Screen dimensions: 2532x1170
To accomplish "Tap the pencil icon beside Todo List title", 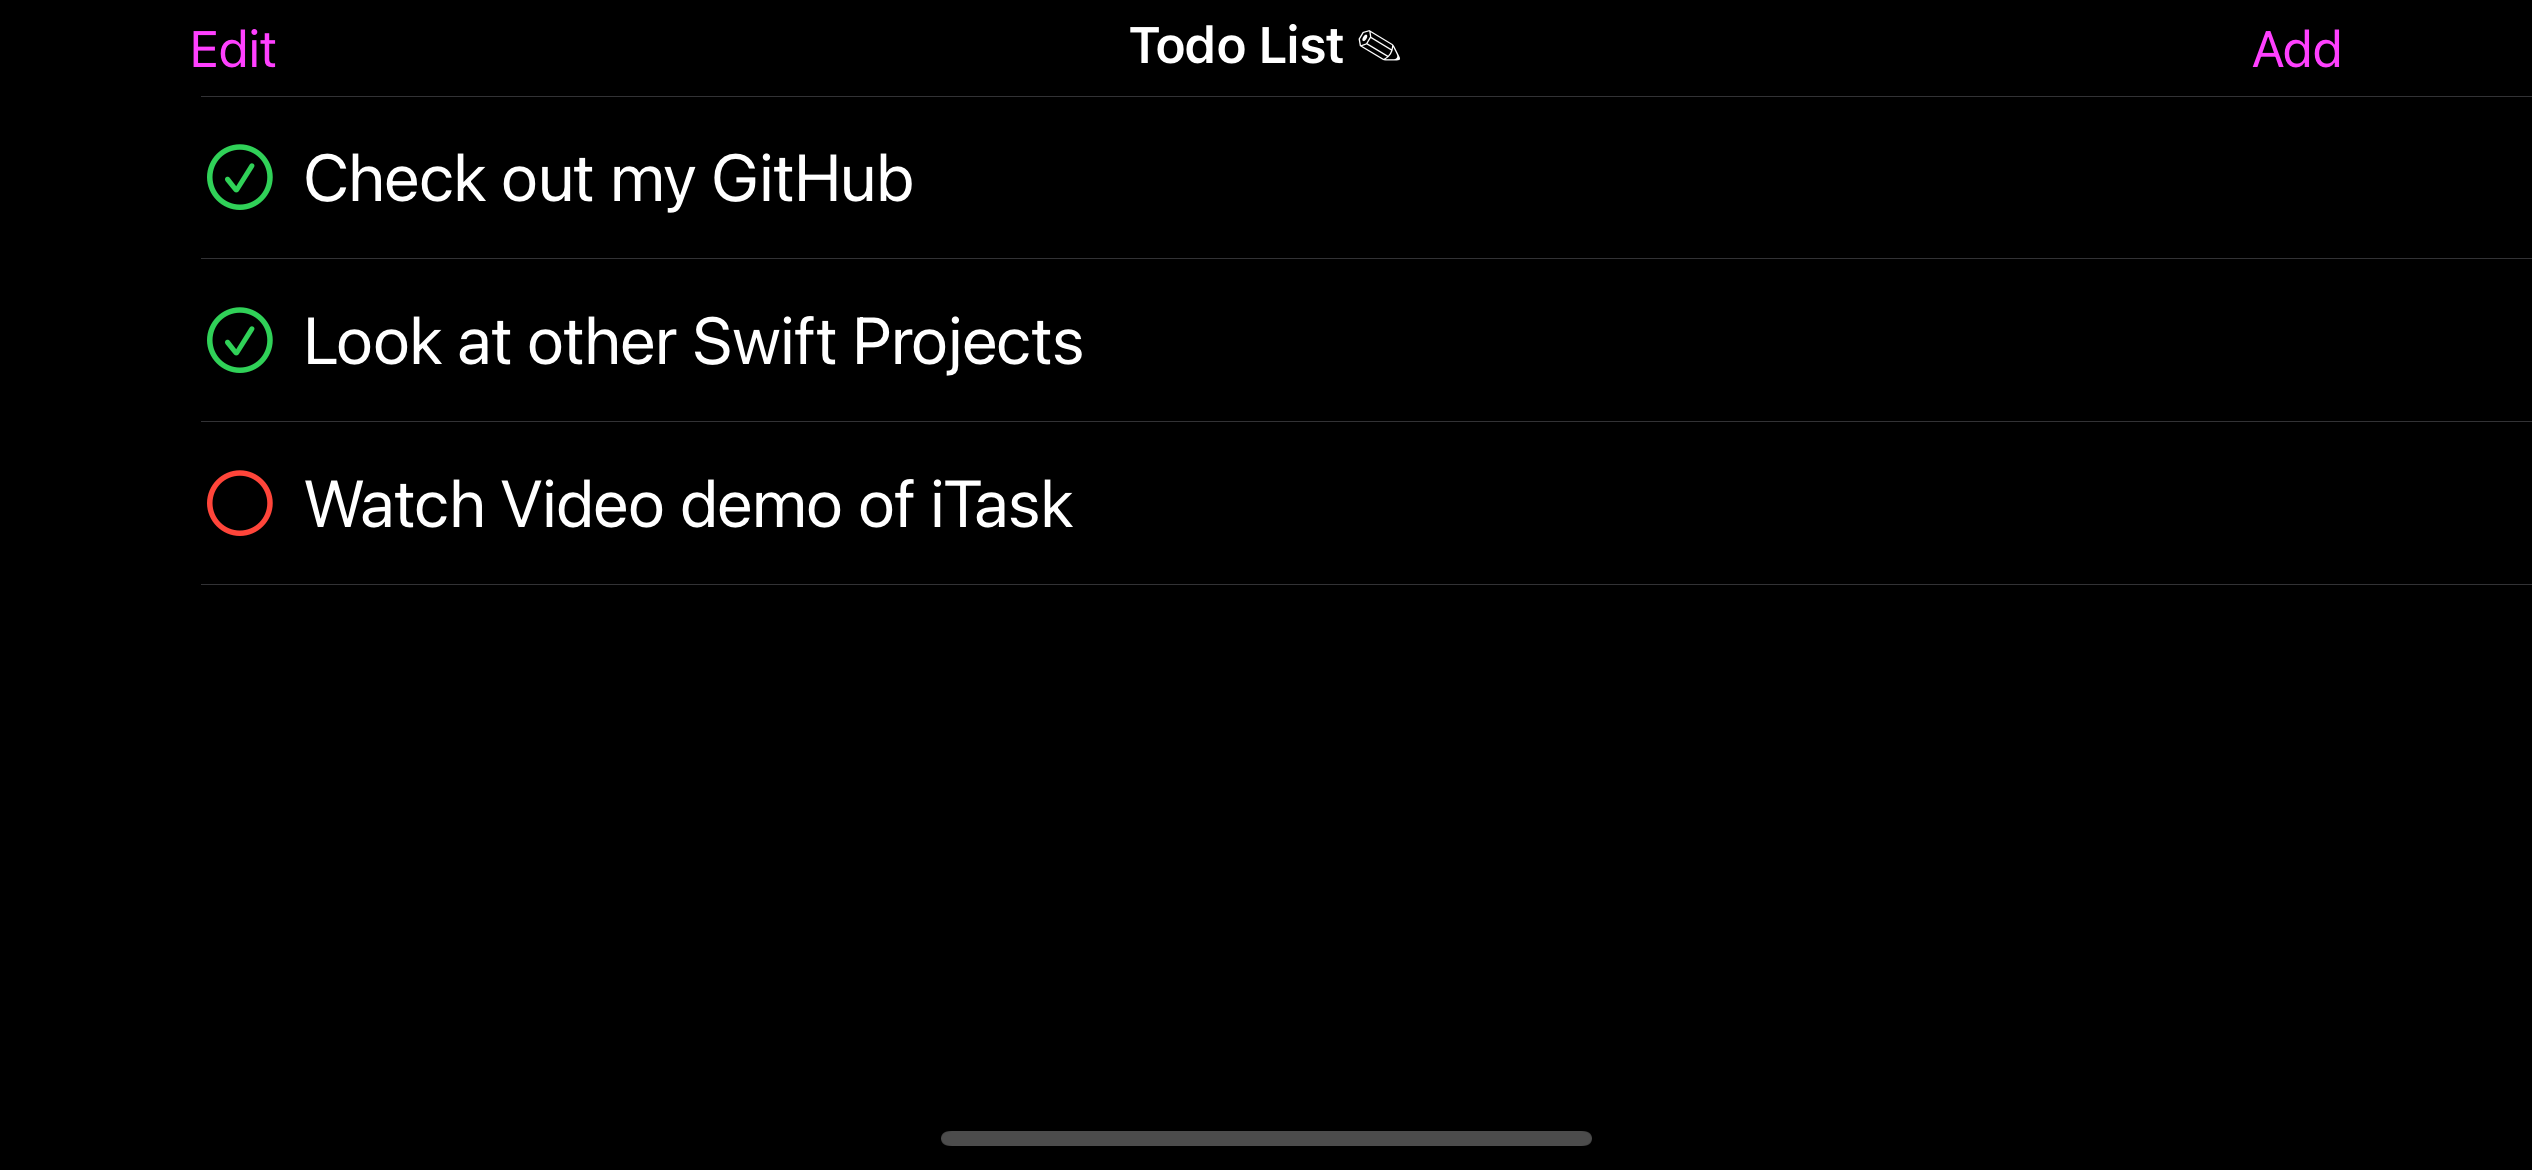I will coord(1380,45).
